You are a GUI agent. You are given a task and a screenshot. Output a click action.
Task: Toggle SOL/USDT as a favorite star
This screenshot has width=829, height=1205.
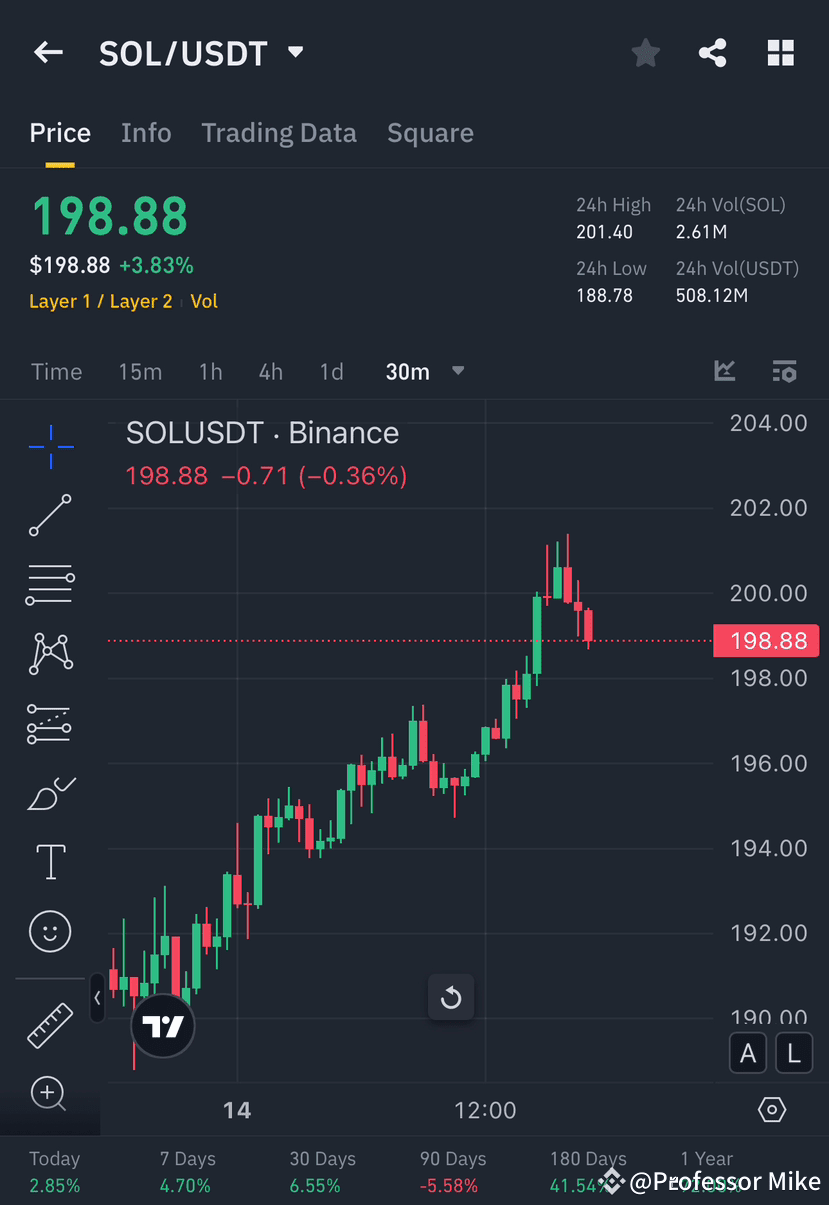click(x=645, y=53)
